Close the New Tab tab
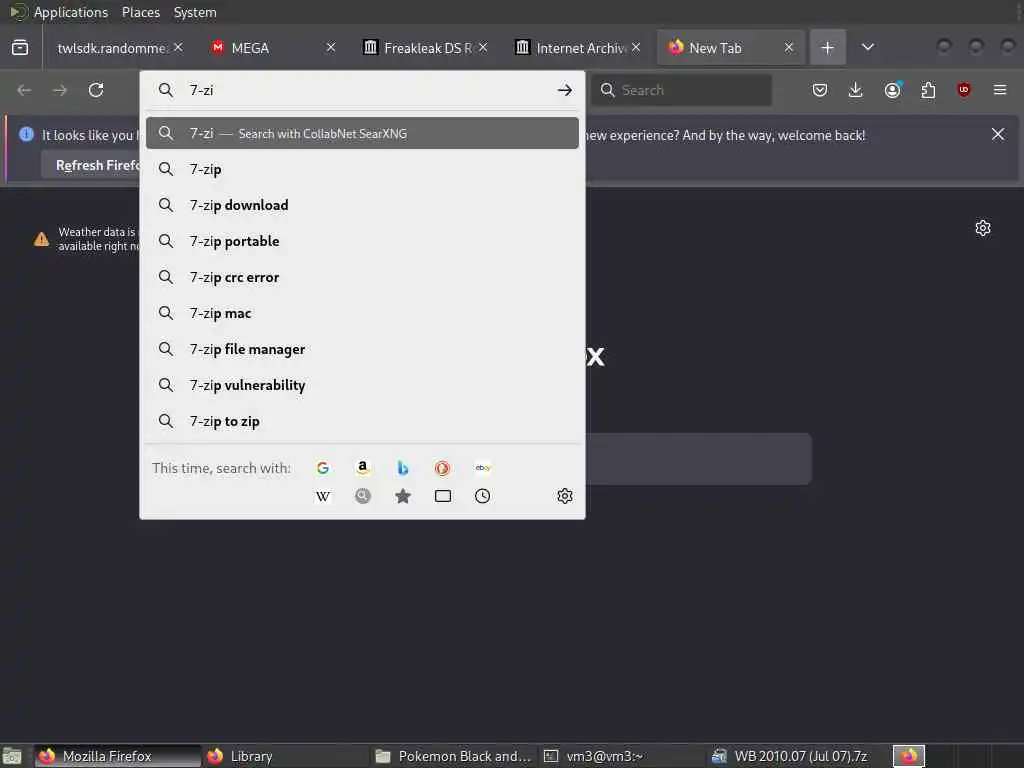The image size is (1024, 768). (789, 48)
